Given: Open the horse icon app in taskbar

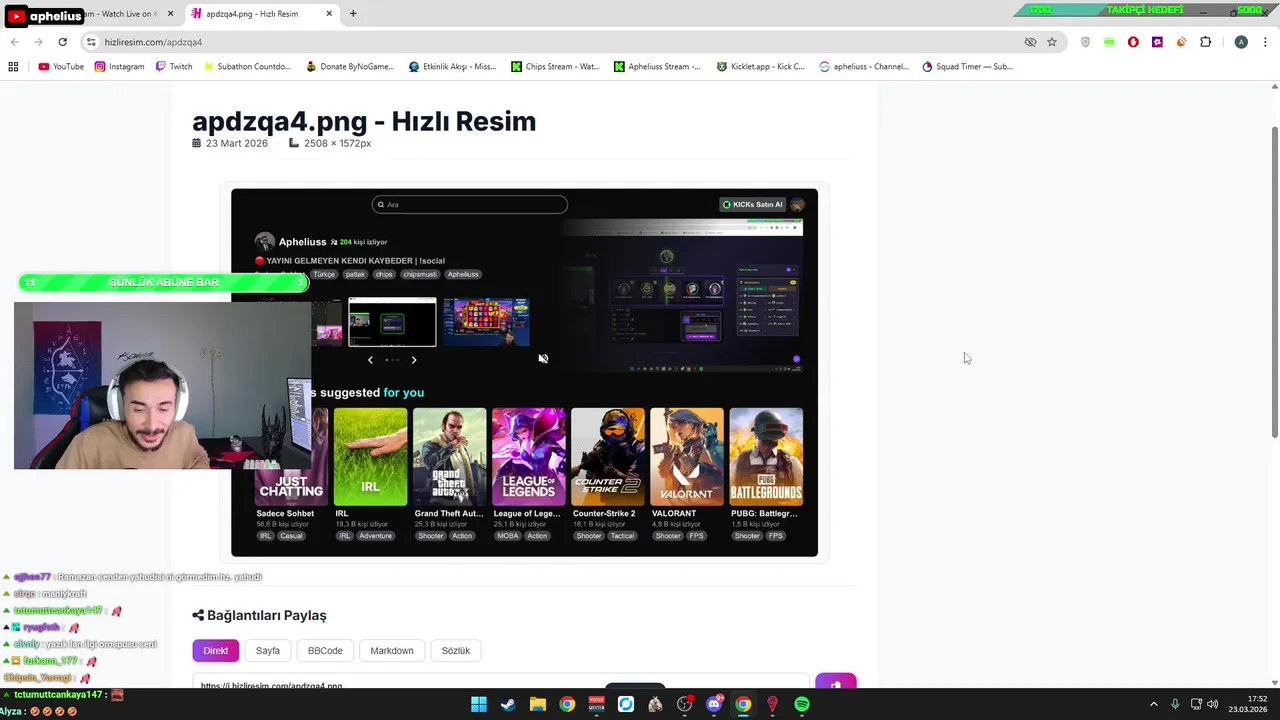Looking at the screenshot, I should tap(655, 704).
